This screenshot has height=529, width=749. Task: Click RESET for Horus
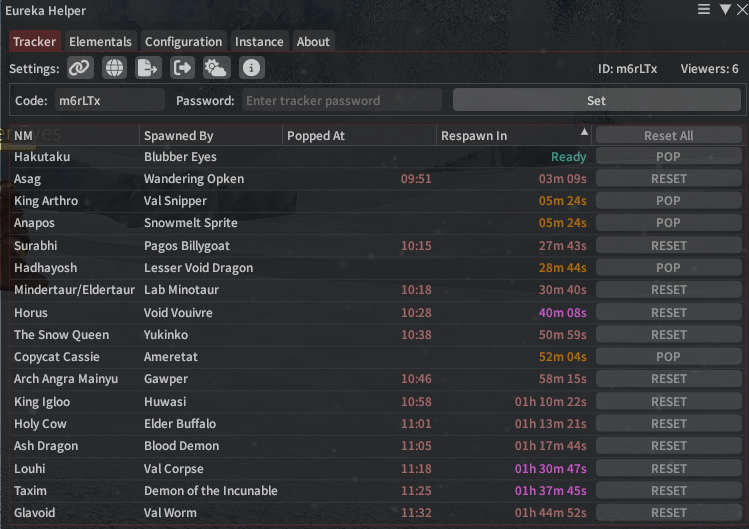coord(668,313)
